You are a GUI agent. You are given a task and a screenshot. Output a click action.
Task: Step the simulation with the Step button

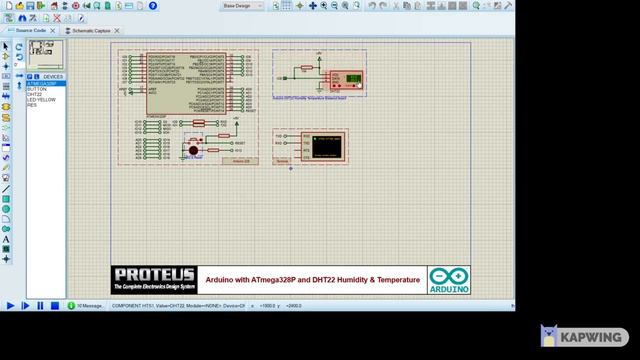(25, 305)
